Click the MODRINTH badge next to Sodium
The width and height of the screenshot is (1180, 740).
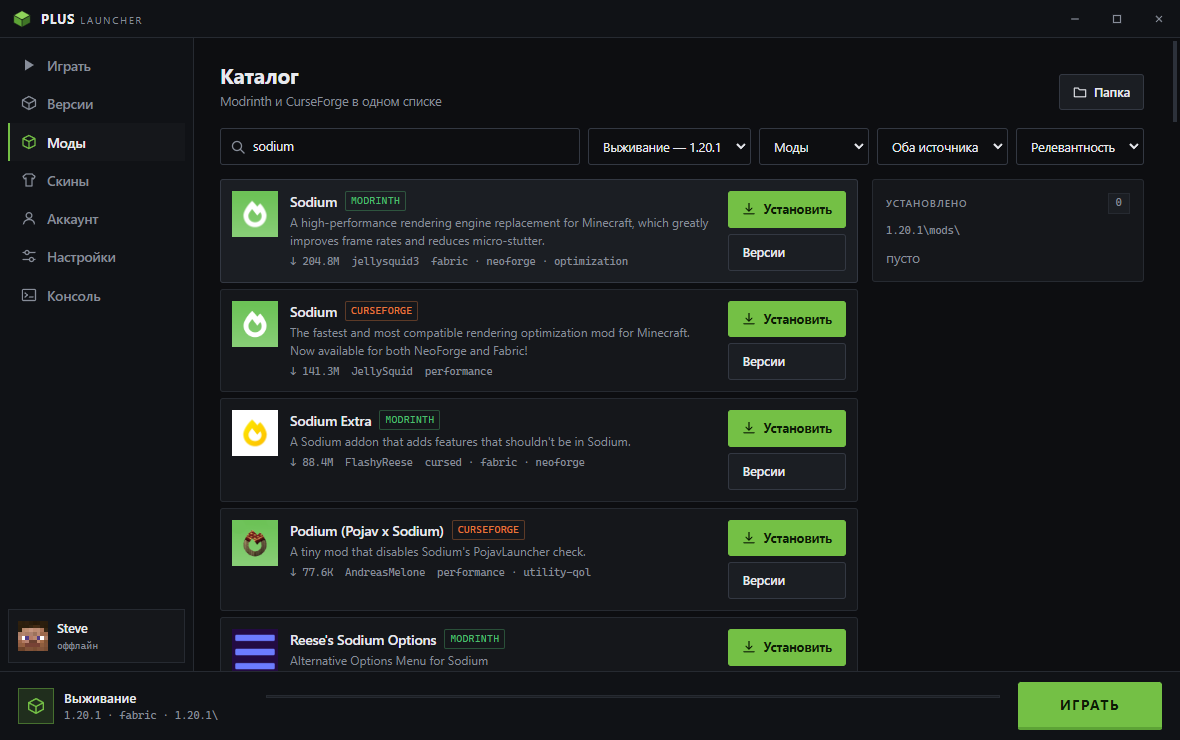pyautogui.click(x=376, y=201)
